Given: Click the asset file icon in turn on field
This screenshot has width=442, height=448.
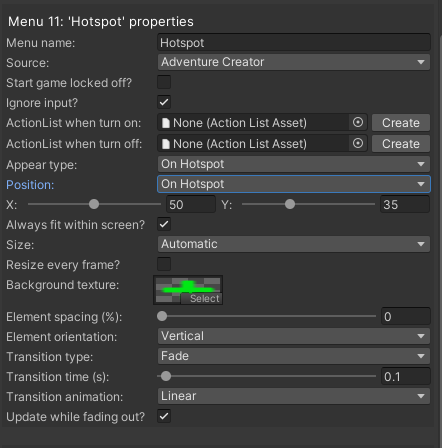Looking at the screenshot, I should [166, 123].
